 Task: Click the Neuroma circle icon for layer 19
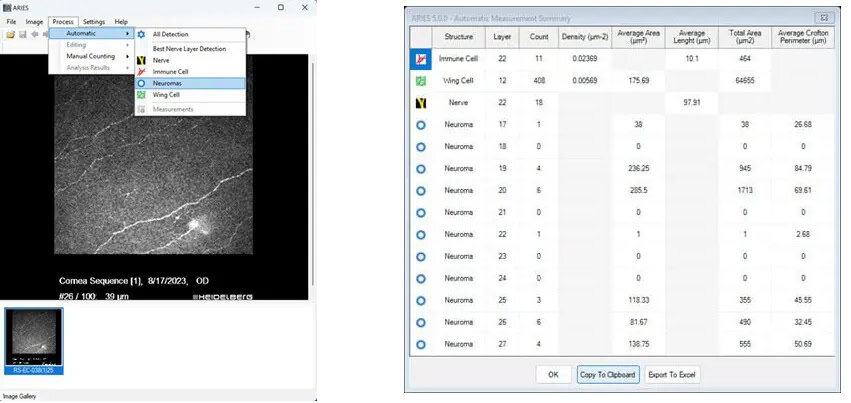pos(421,169)
